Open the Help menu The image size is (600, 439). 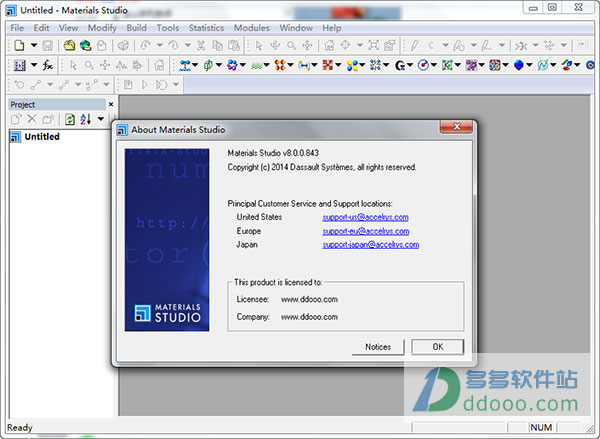click(331, 28)
